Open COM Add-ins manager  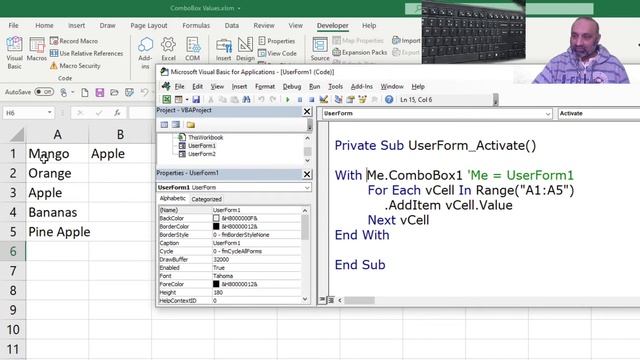pyautogui.click(x=192, y=49)
